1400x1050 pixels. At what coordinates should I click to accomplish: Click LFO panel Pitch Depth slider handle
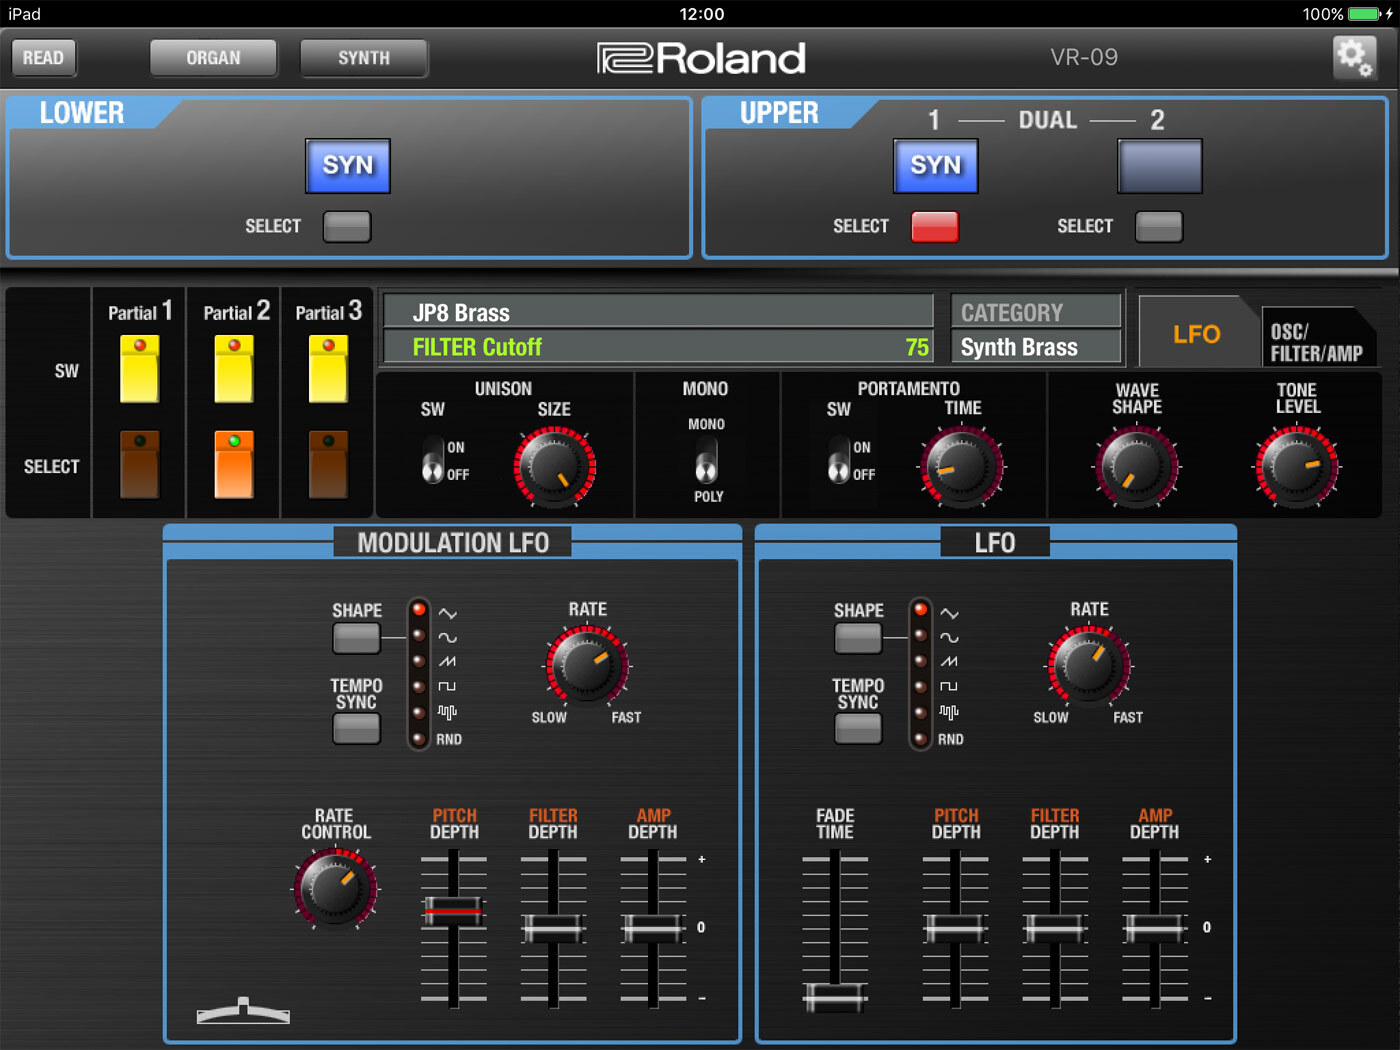pyautogui.click(x=955, y=929)
